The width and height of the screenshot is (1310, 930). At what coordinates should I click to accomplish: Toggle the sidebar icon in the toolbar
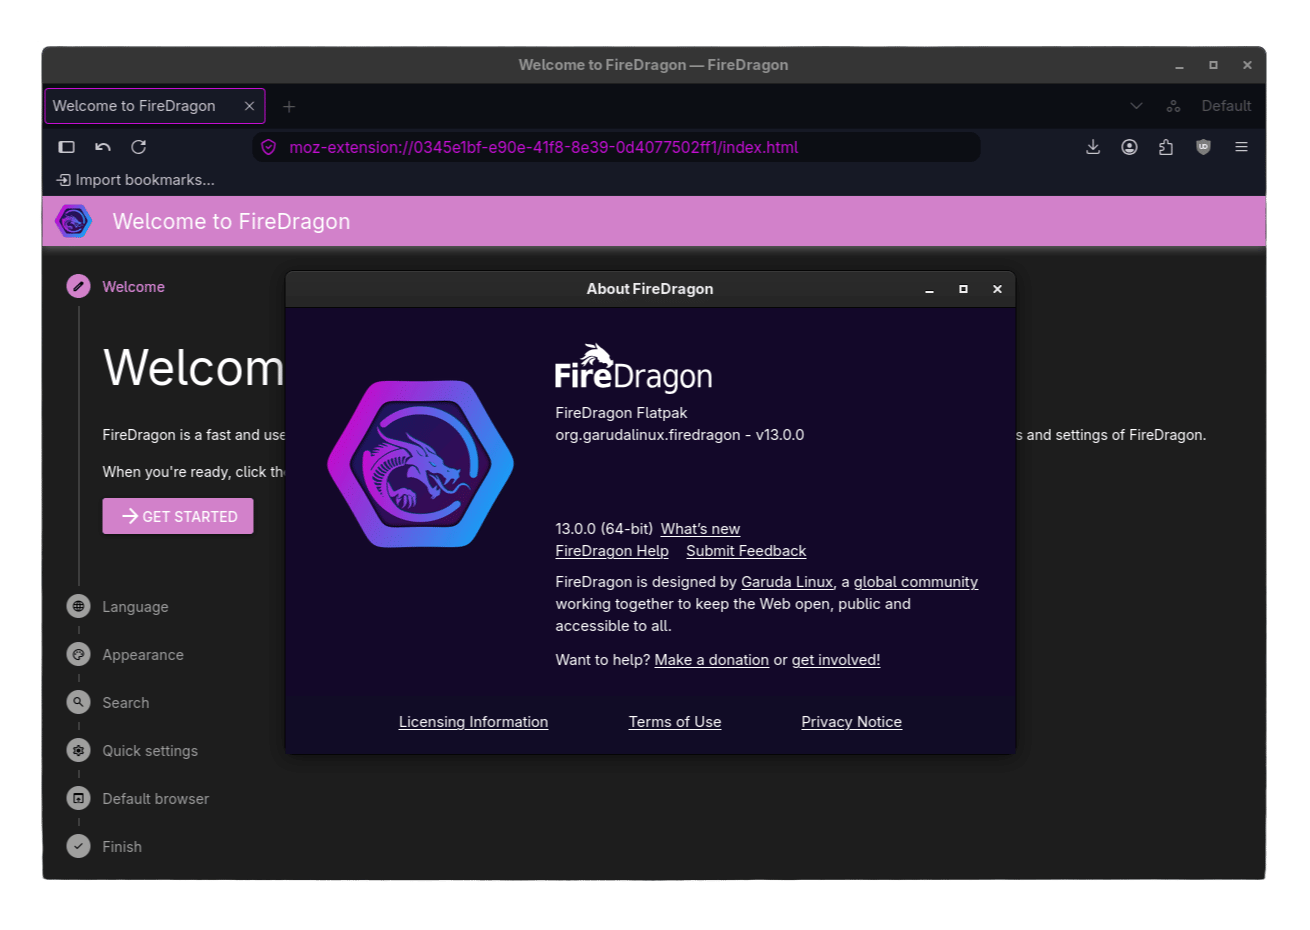[x=67, y=147]
